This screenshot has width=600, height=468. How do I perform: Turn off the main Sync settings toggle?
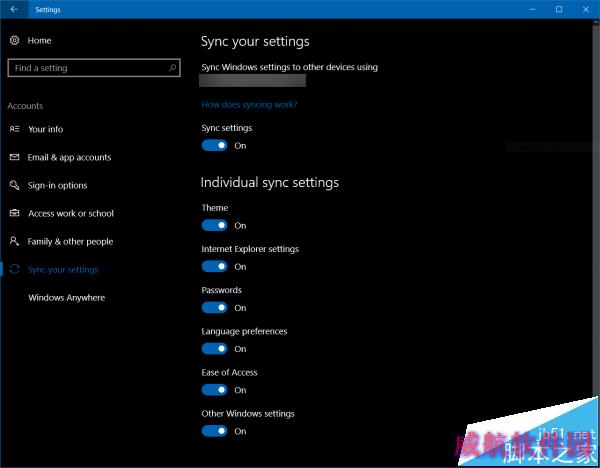pos(214,145)
